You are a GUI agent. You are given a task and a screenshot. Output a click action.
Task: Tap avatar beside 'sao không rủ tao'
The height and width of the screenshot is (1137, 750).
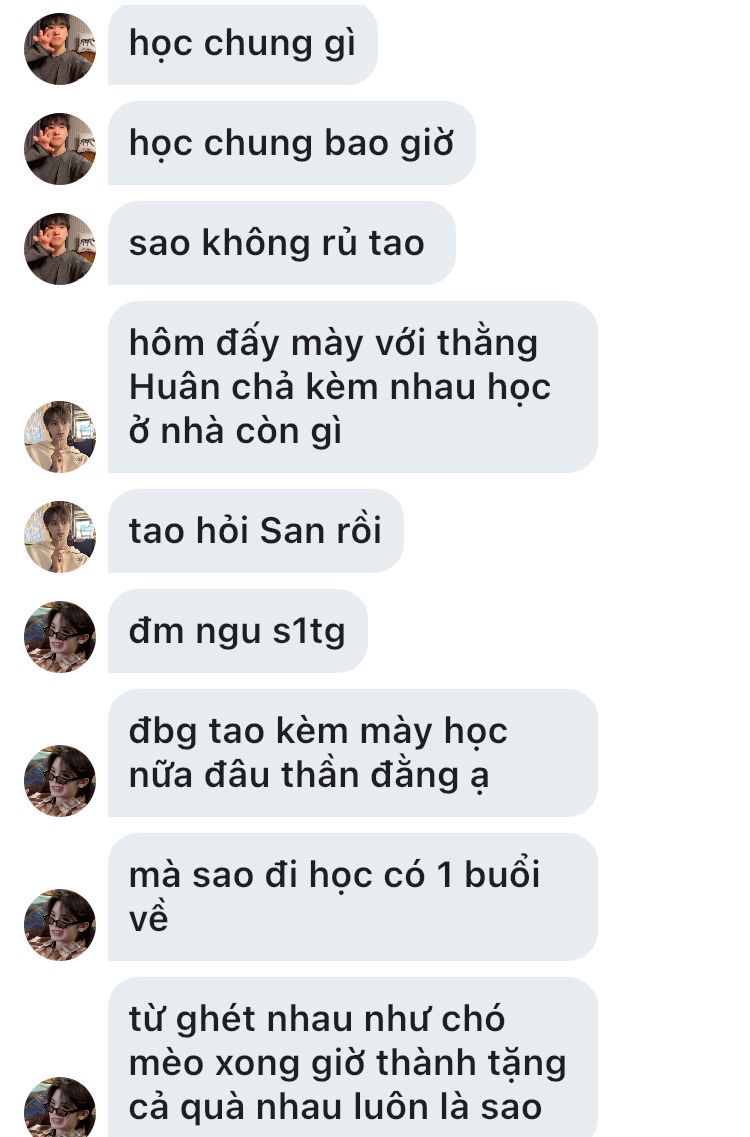[60, 249]
